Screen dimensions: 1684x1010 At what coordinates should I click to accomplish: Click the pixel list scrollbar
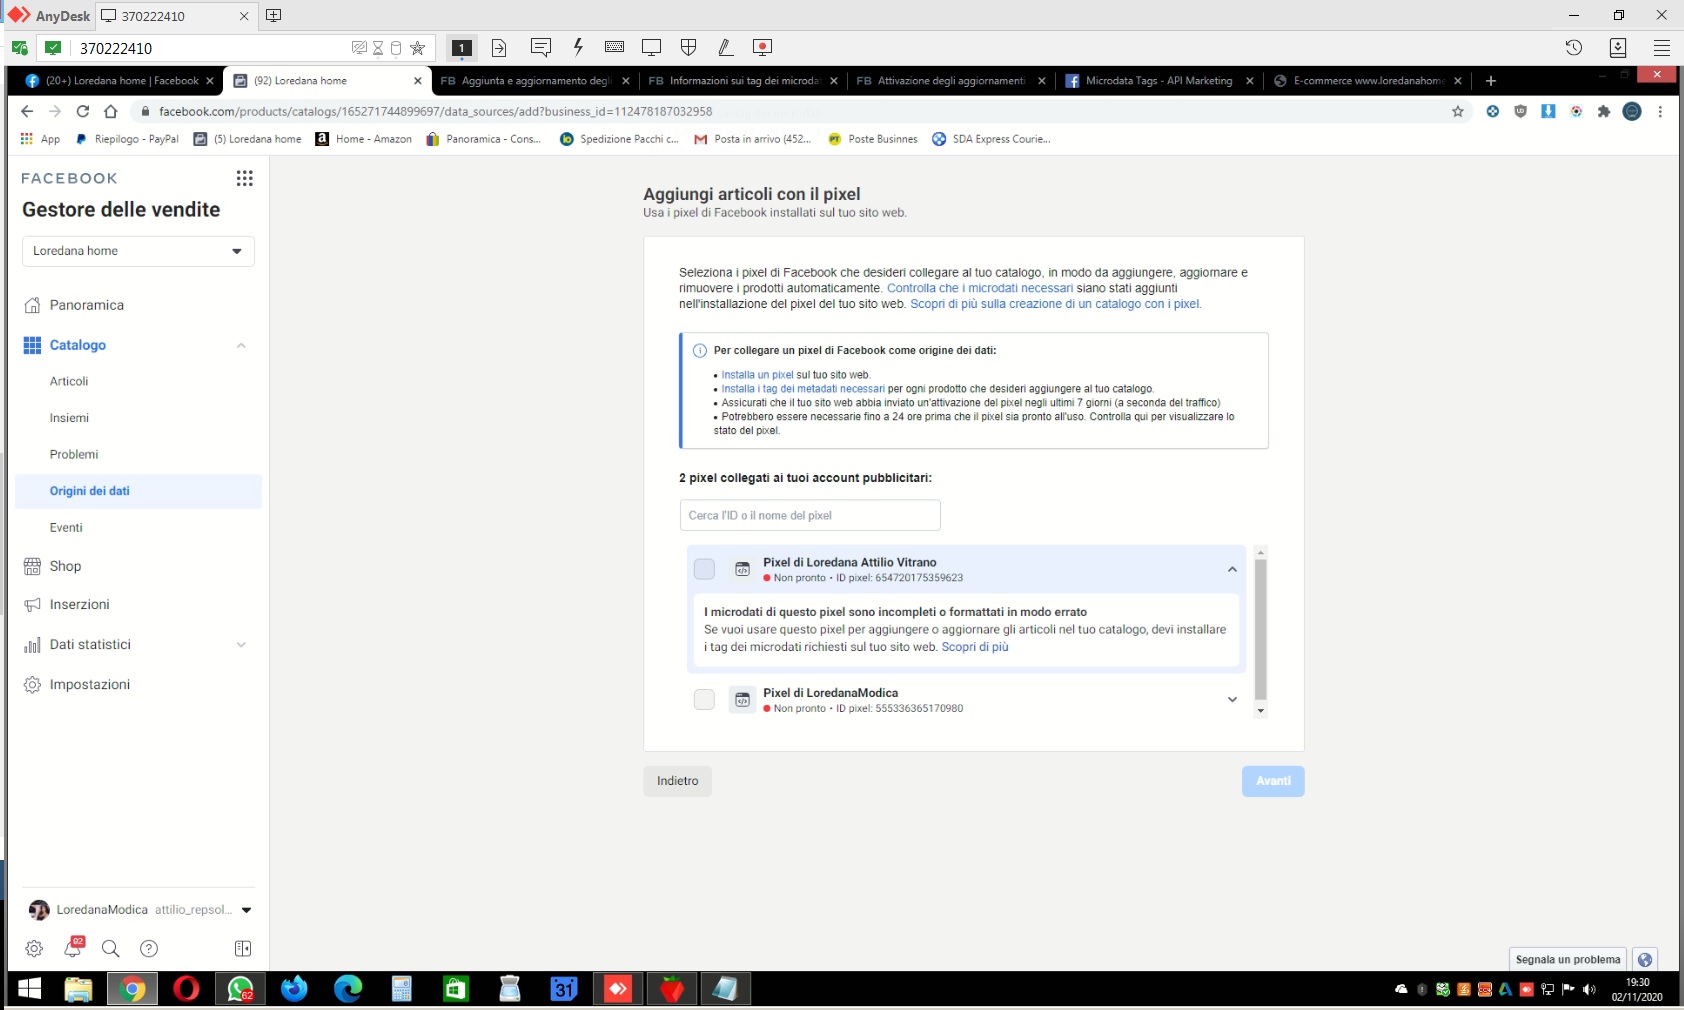coord(1260,629)
